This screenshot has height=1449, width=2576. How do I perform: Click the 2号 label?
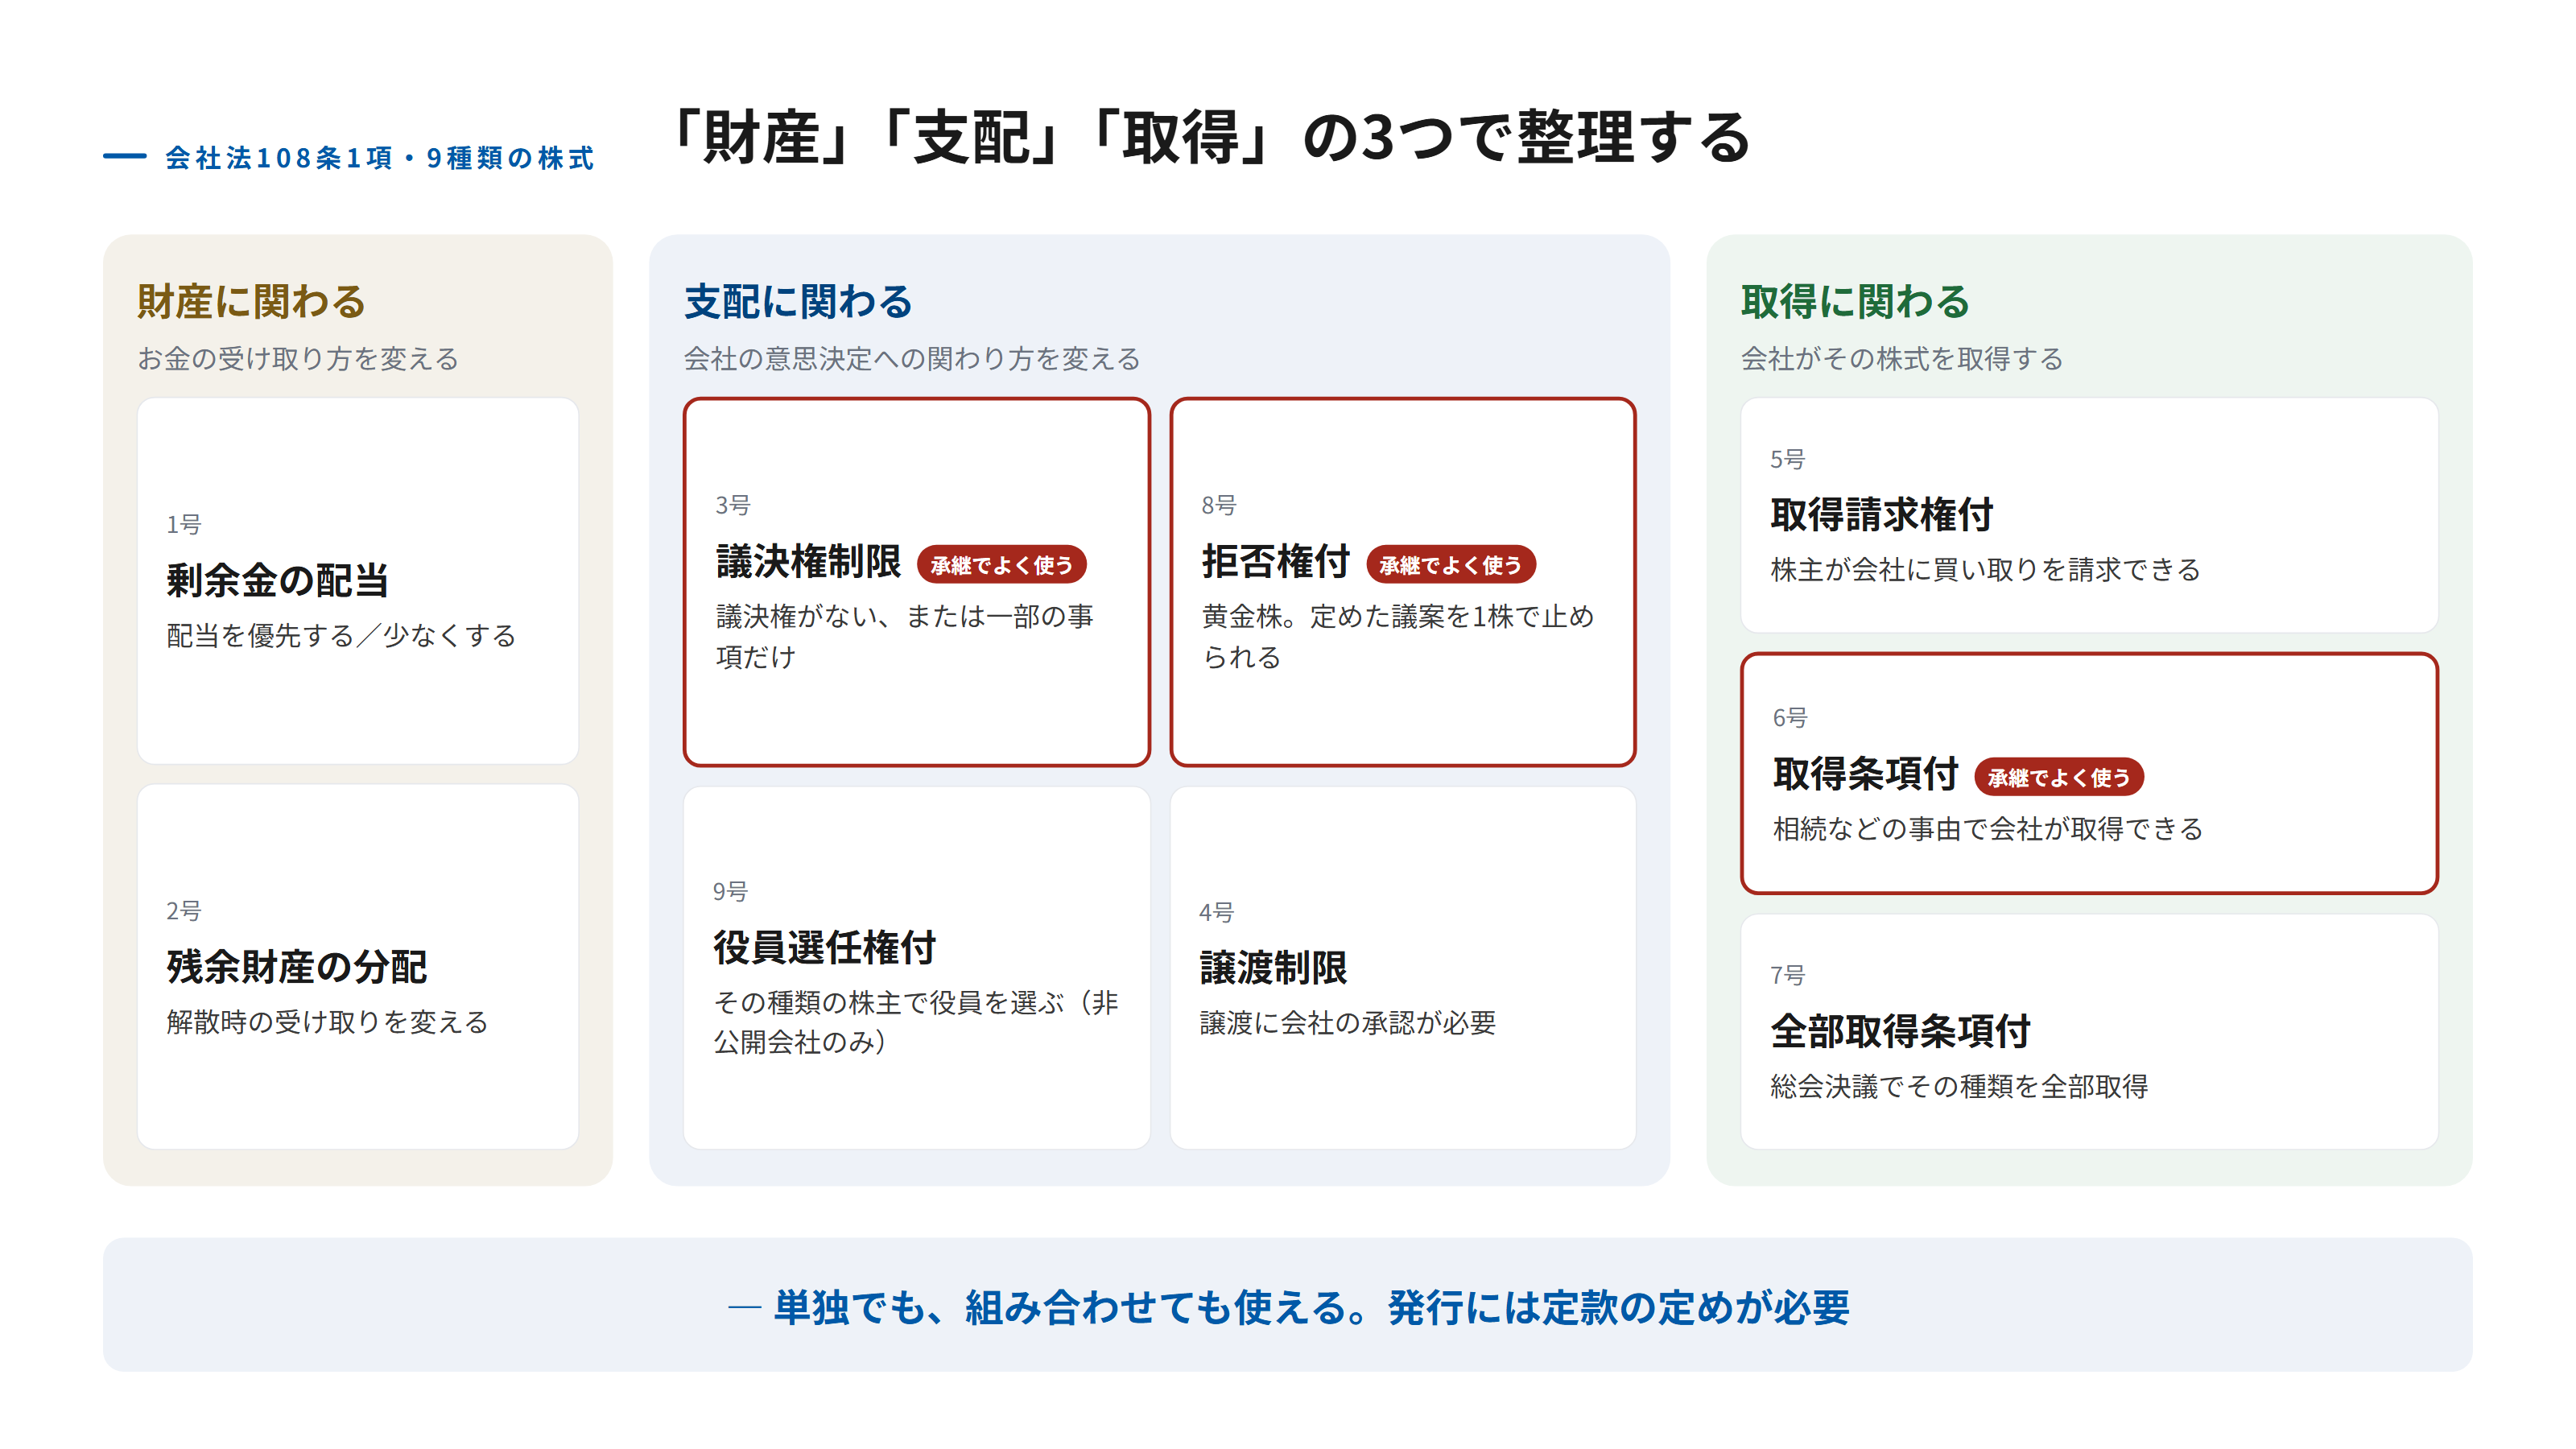coord(184,910)
